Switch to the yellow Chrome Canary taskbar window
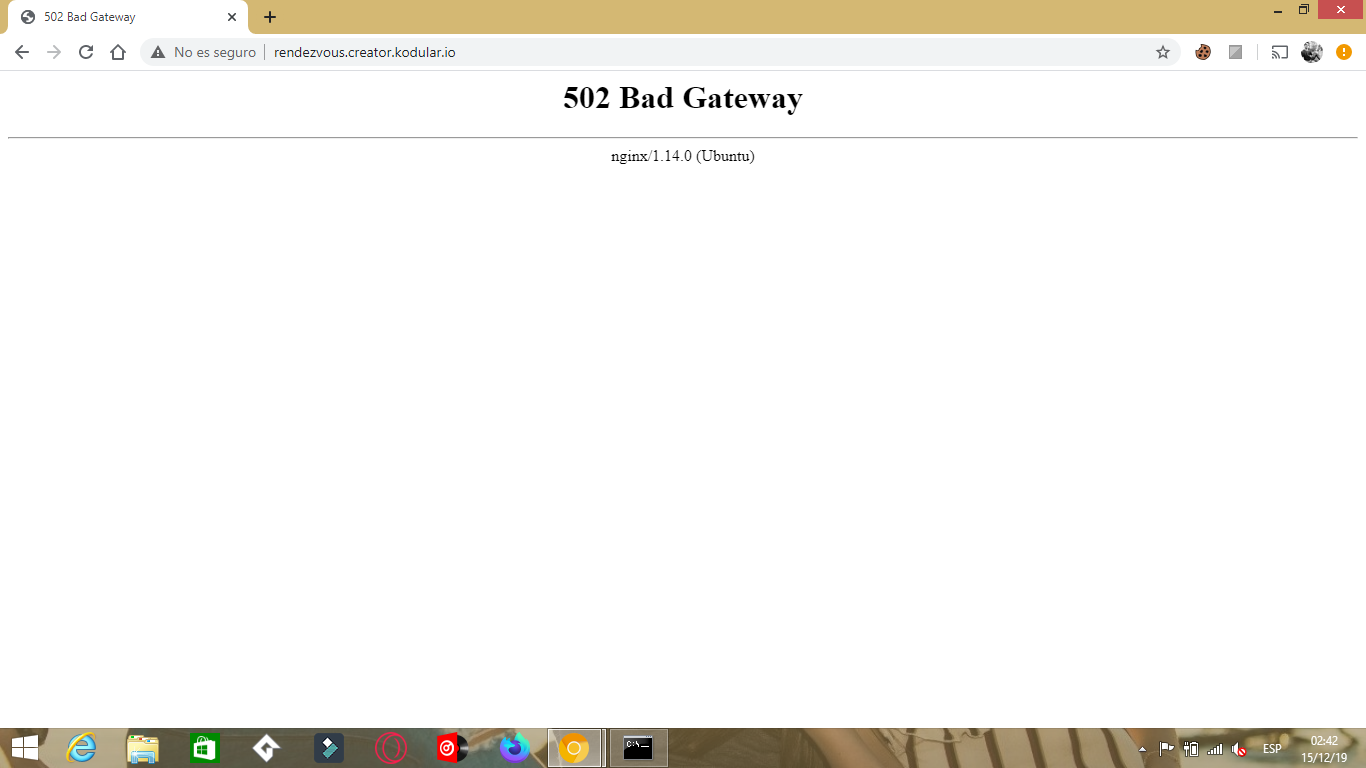This screenshot has width=1366, height=768. [x=575, y=748]
